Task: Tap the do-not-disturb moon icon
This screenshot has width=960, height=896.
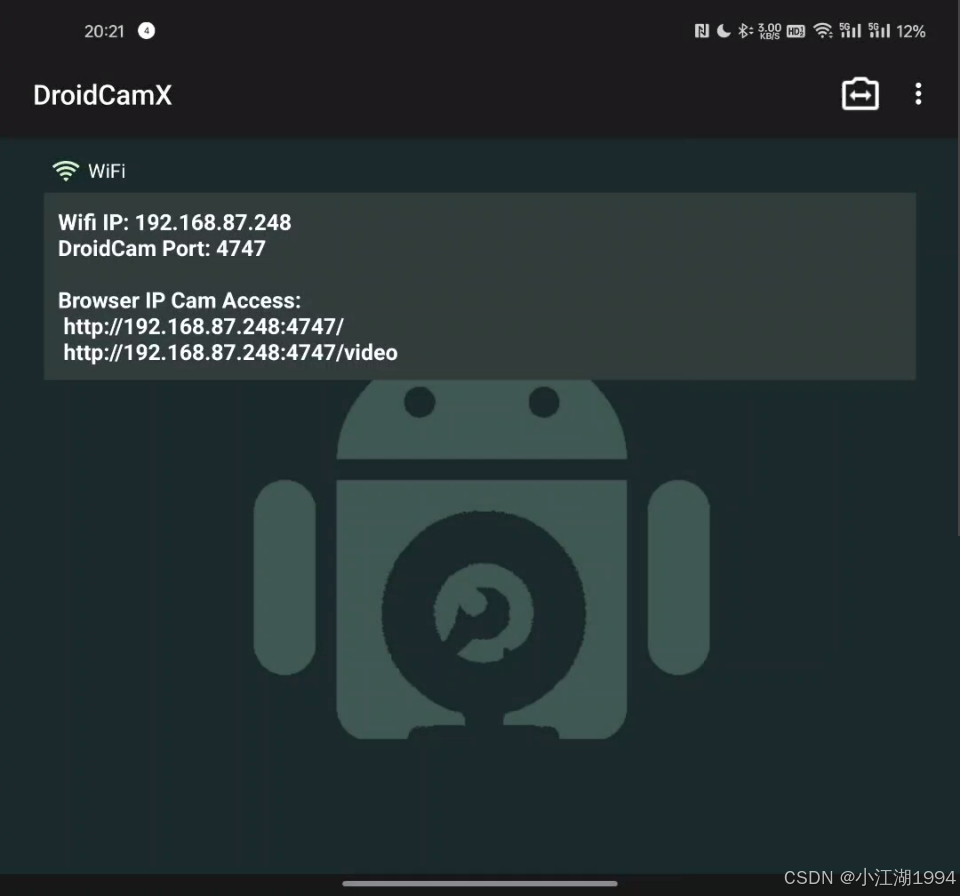Action: 724,31
